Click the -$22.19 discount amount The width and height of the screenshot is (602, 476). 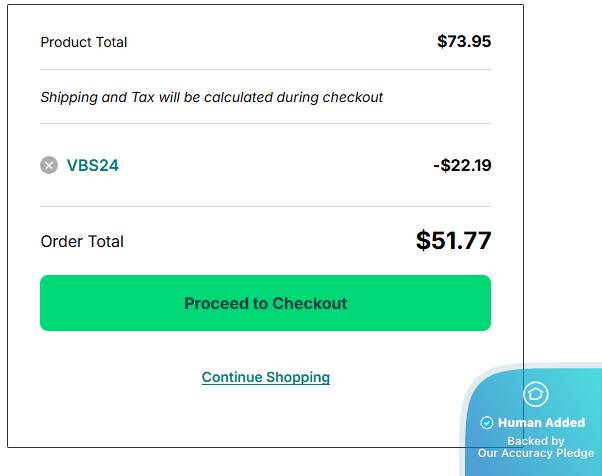coord(462,165)
